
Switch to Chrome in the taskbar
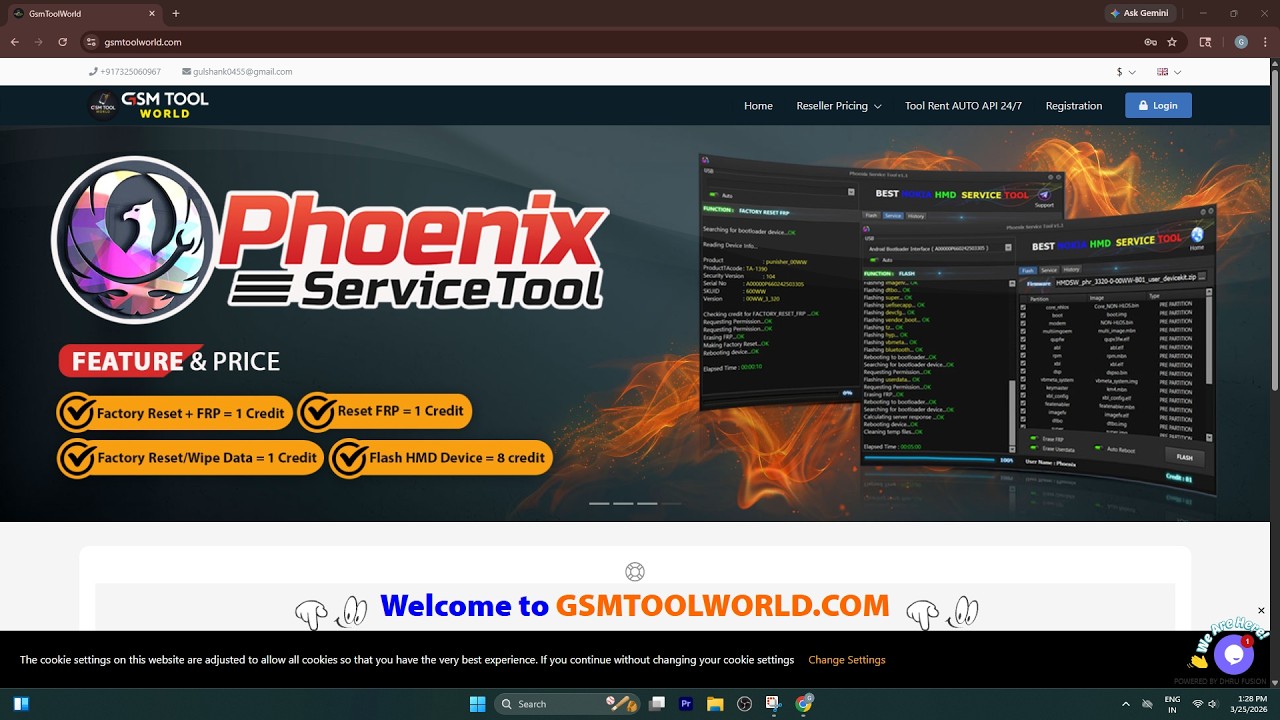coord(803,704)
